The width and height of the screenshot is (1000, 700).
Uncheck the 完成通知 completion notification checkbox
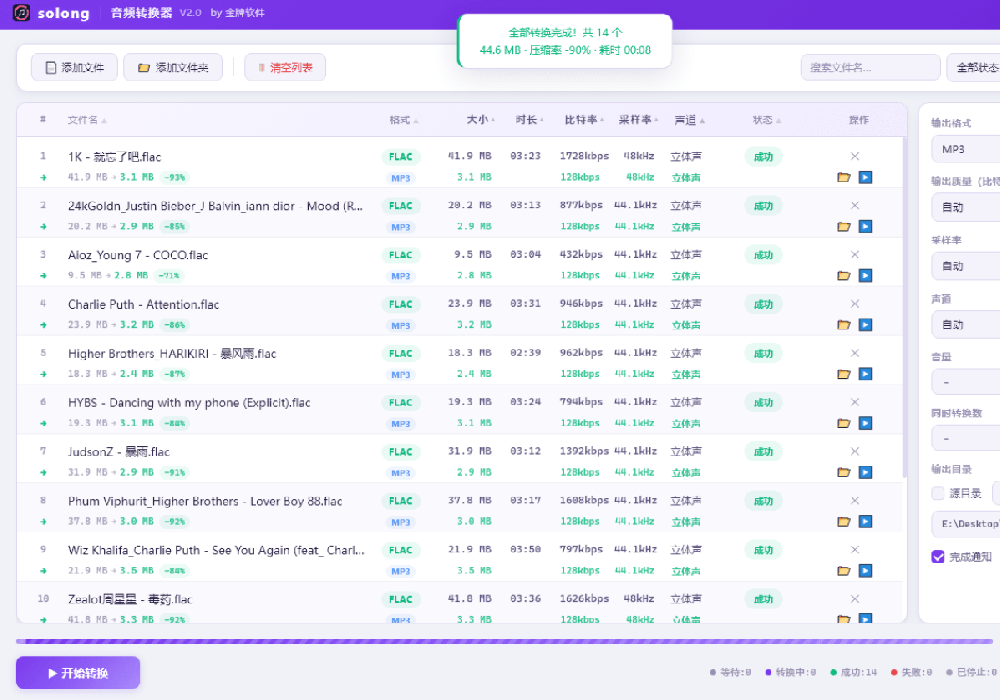(x=938, y=557)
